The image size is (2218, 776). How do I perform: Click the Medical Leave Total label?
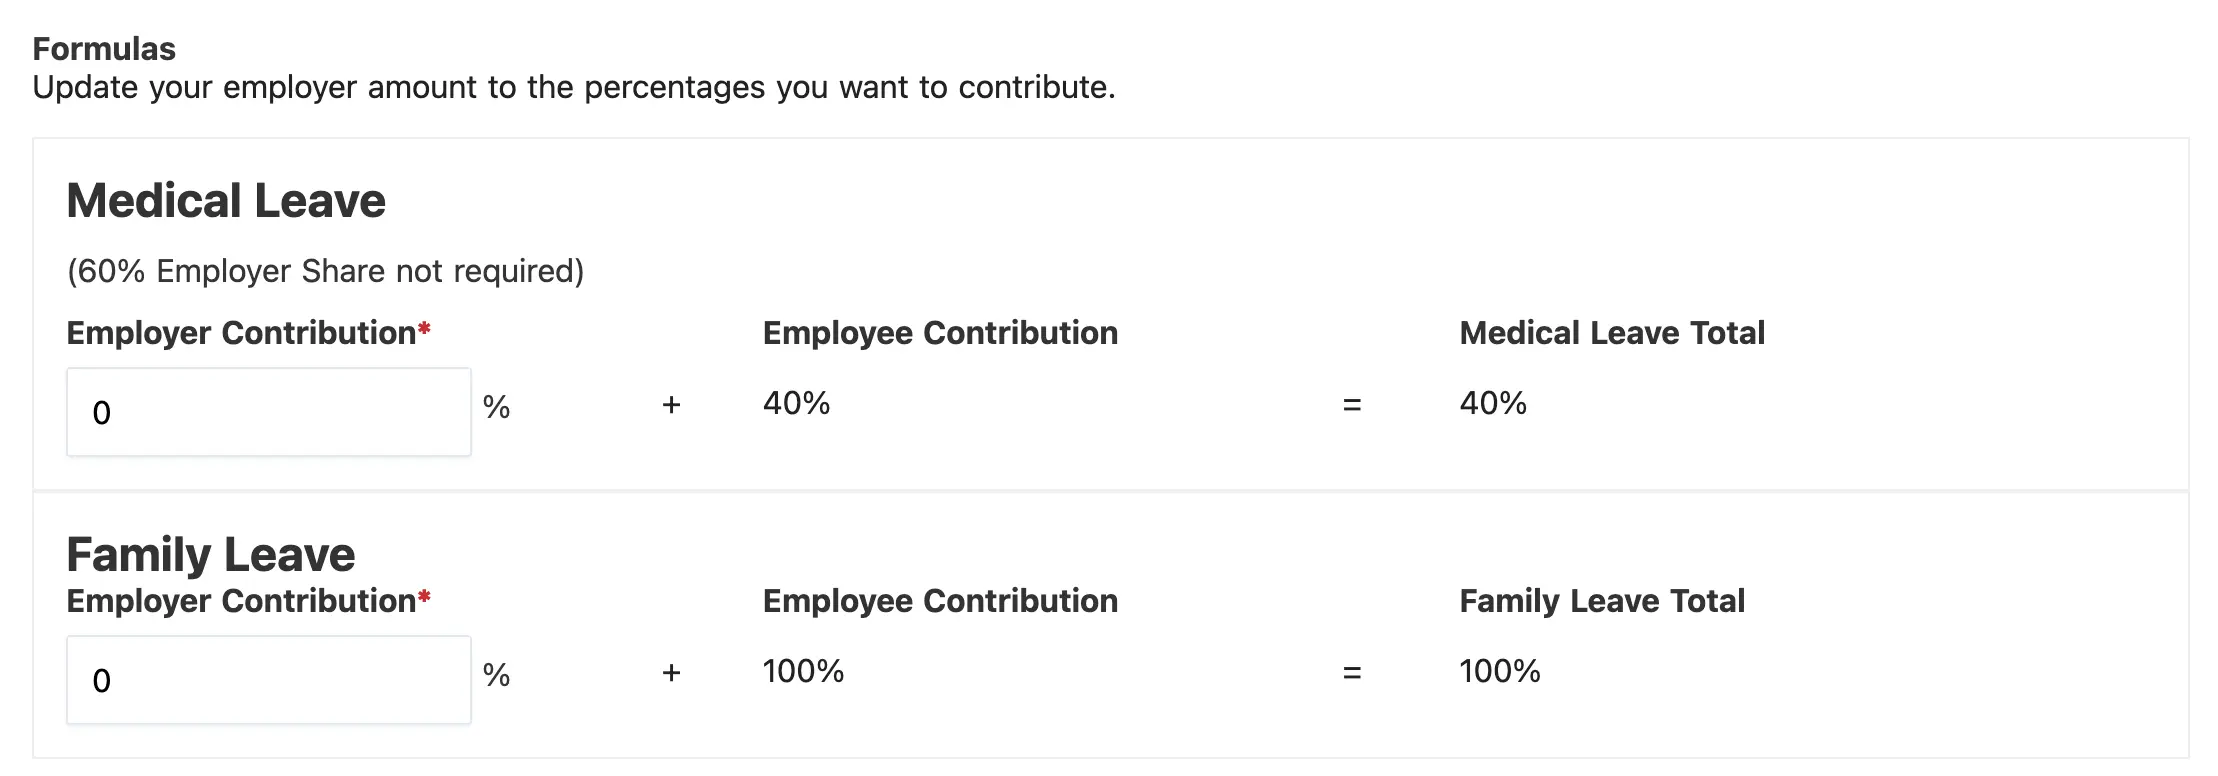tap(1611, 333)
